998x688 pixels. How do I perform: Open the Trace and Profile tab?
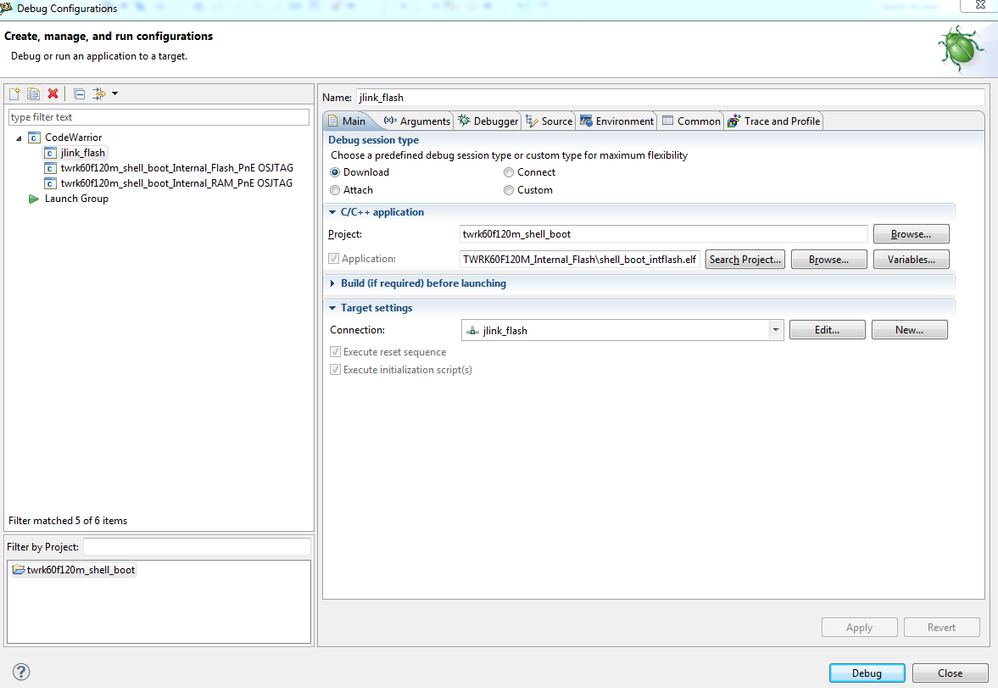coord(774,121)
